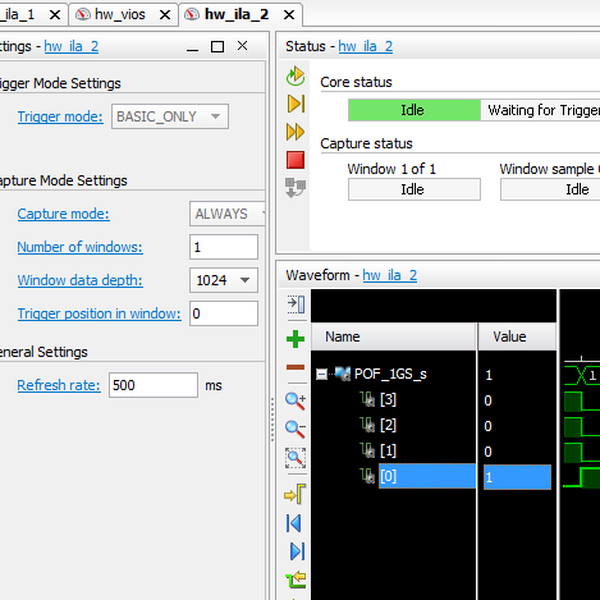
Task: Jump to the last time icon
Action: point(295,551)
